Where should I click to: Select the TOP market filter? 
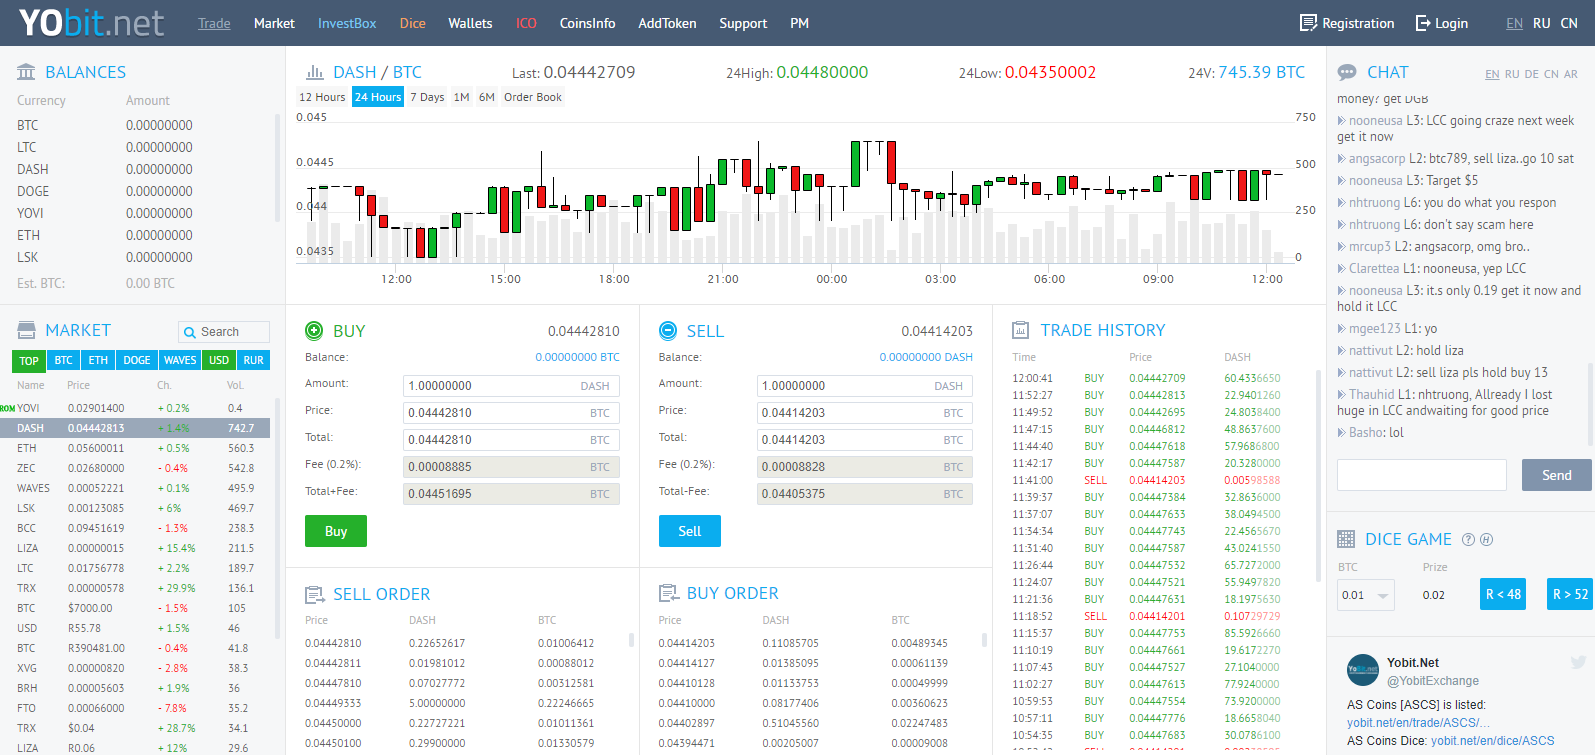coord(29,361)
